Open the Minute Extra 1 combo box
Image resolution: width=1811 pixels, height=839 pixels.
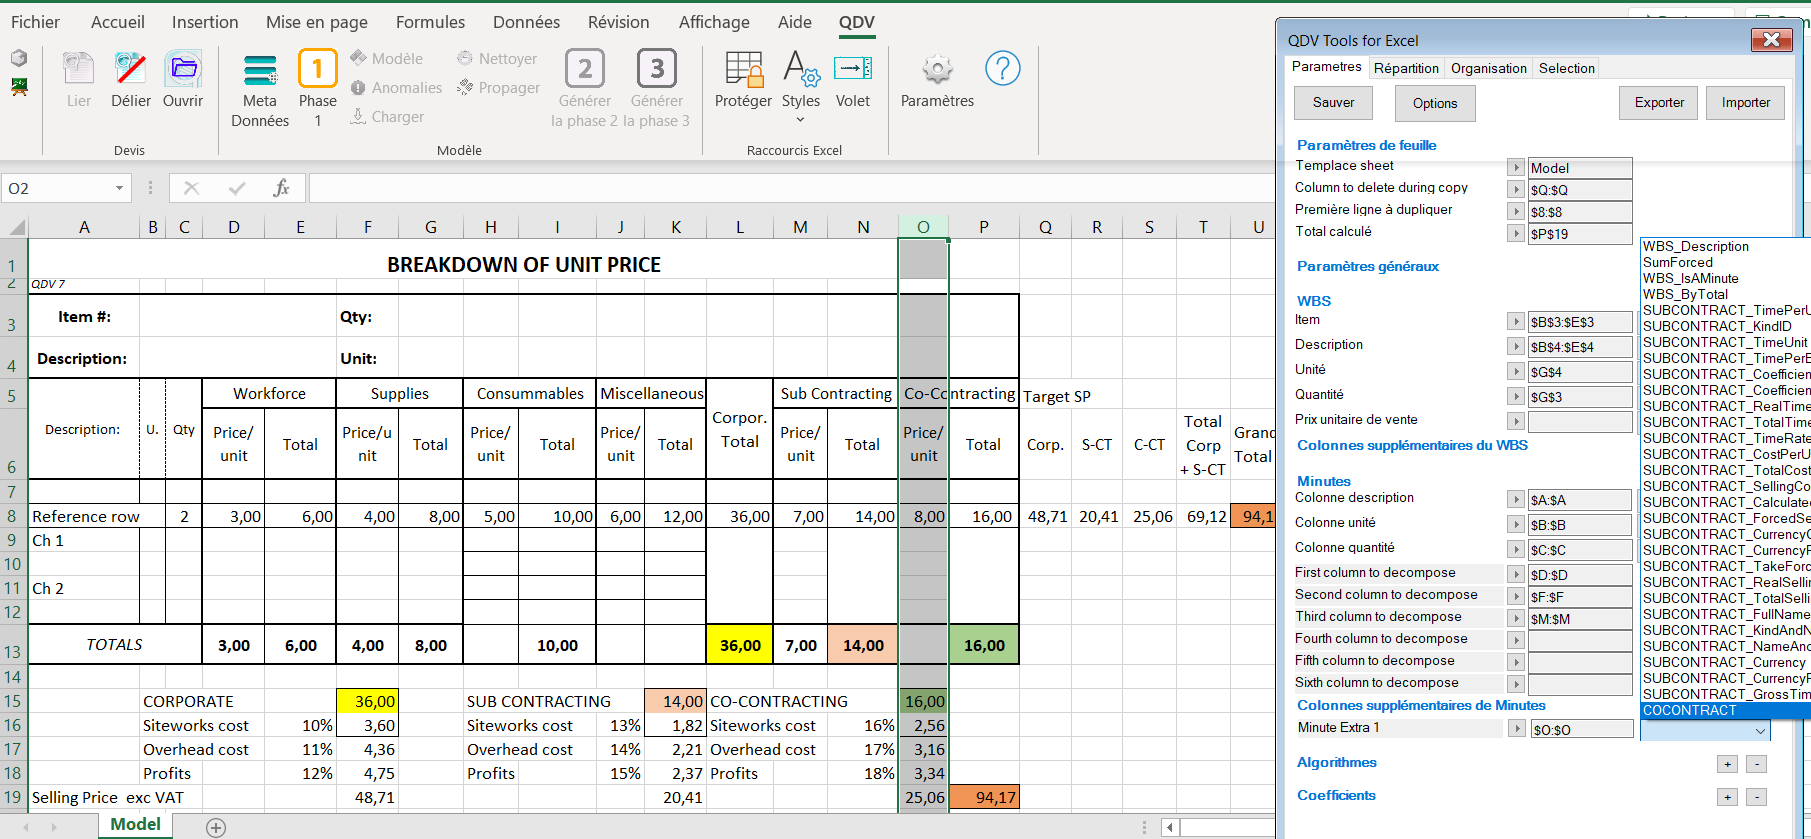click(x=1705, y=731)
